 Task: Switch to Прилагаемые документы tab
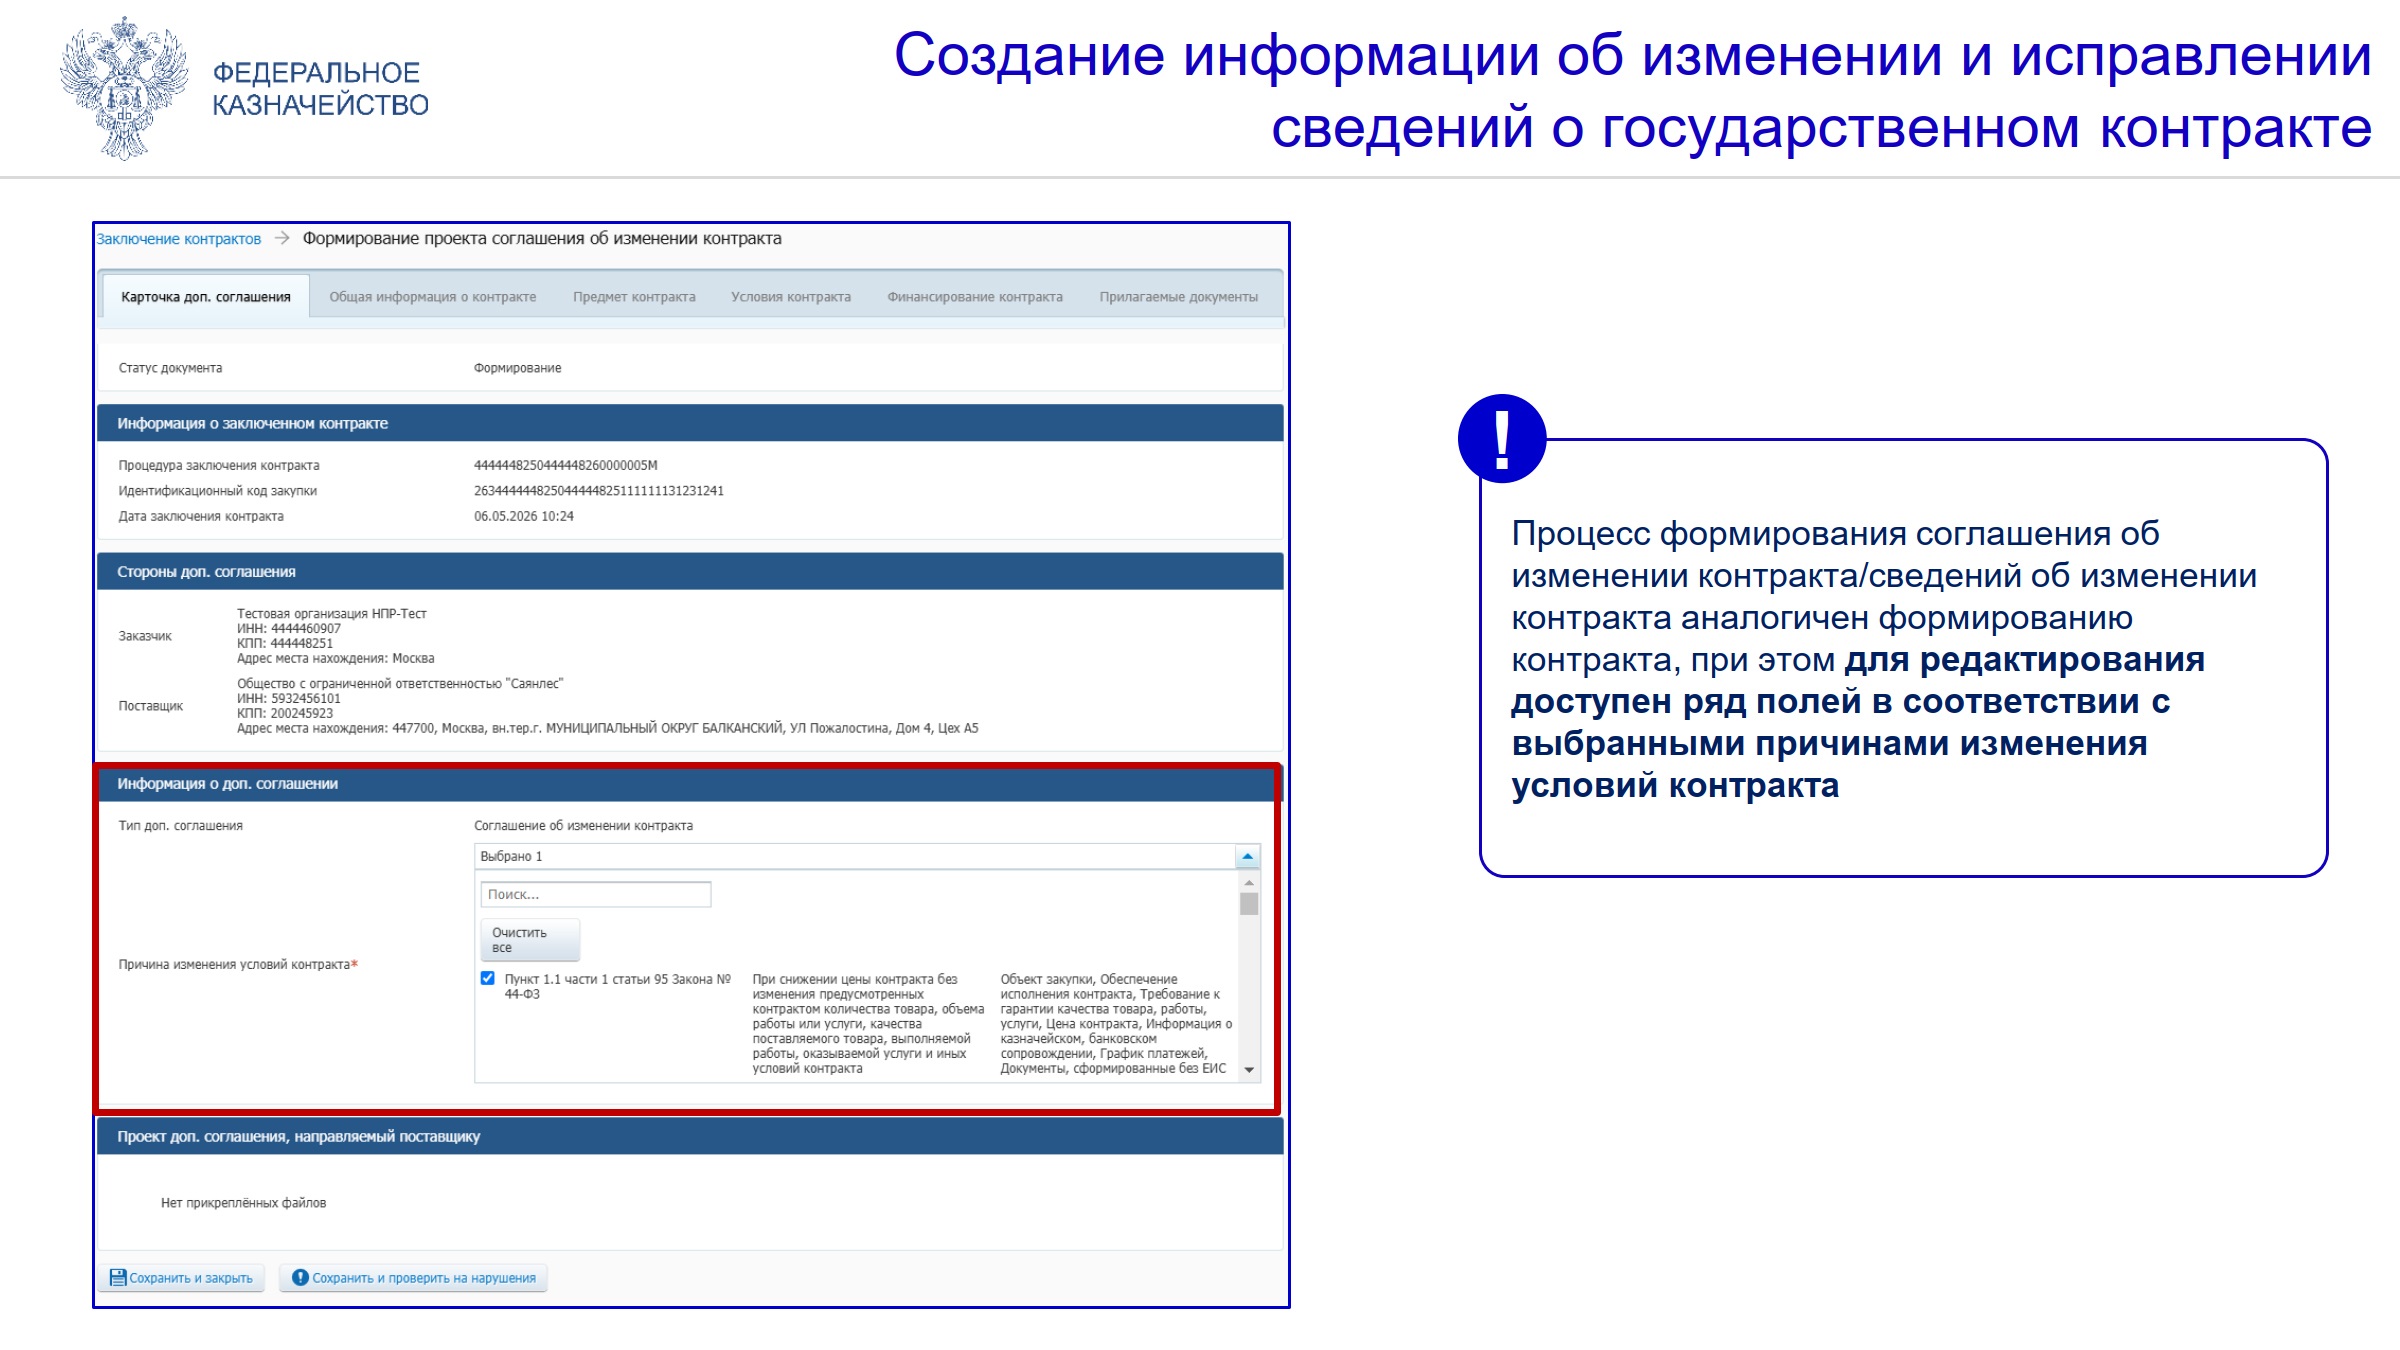(1179, 297)
